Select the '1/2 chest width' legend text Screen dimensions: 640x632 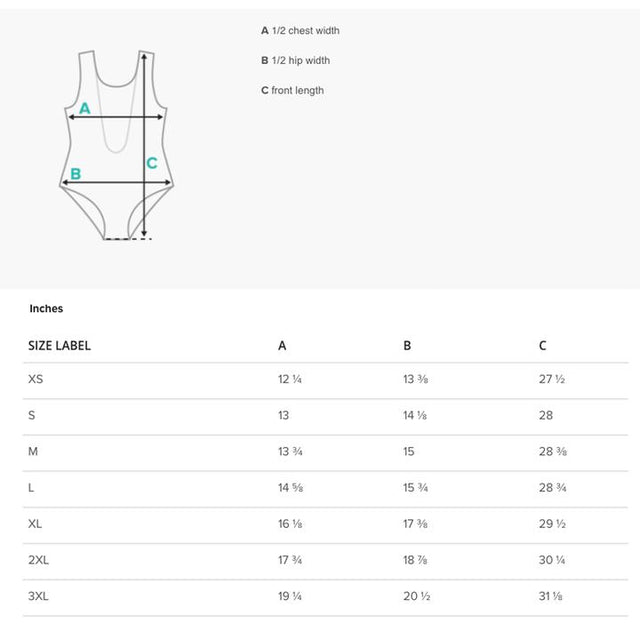pos(306,31)
